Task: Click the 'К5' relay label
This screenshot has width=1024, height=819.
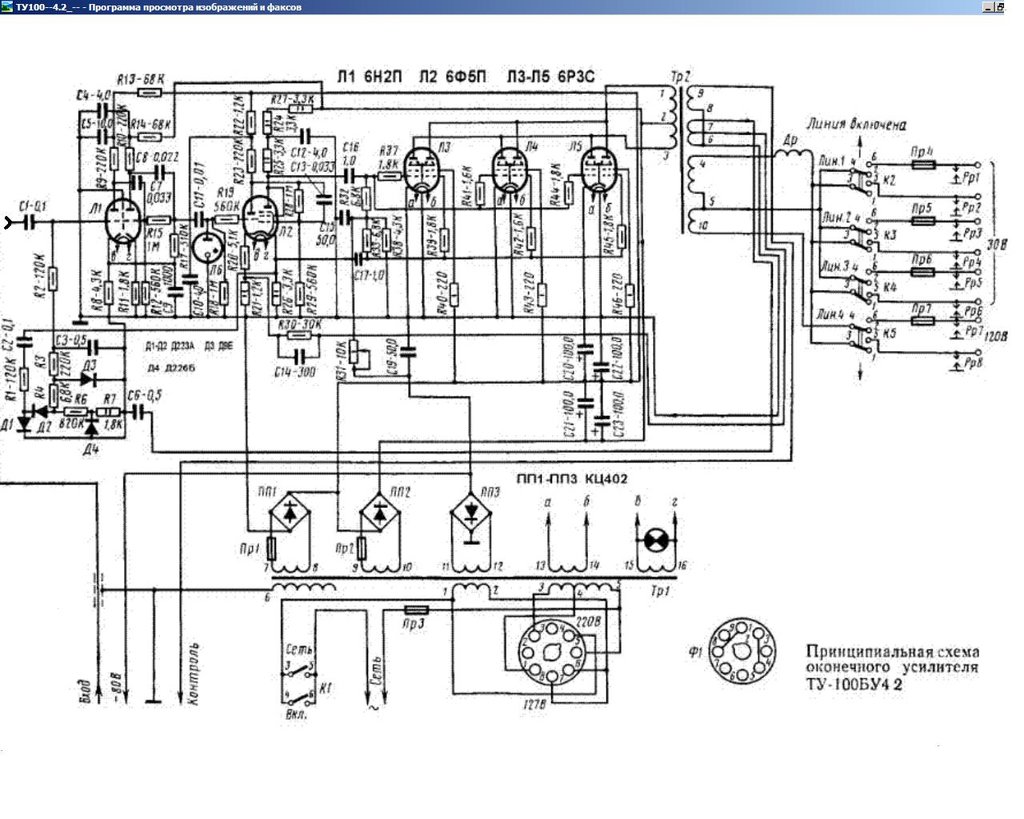Action: point(889,333)
